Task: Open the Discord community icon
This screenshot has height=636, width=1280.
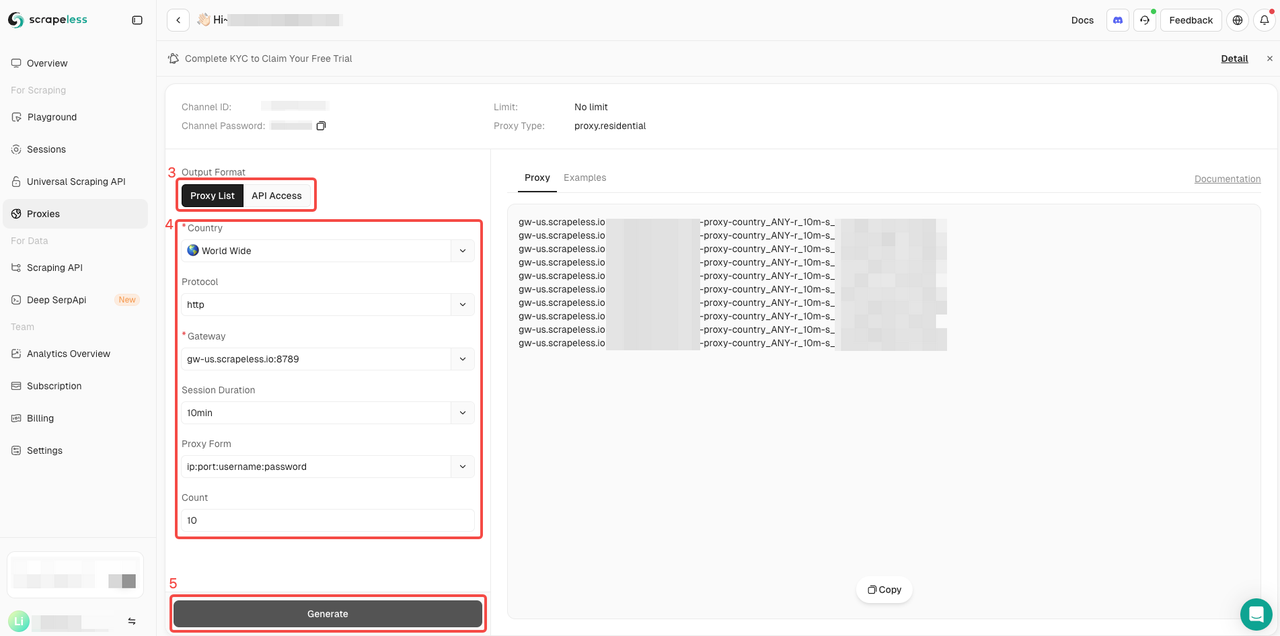Action: (1117, 20)
